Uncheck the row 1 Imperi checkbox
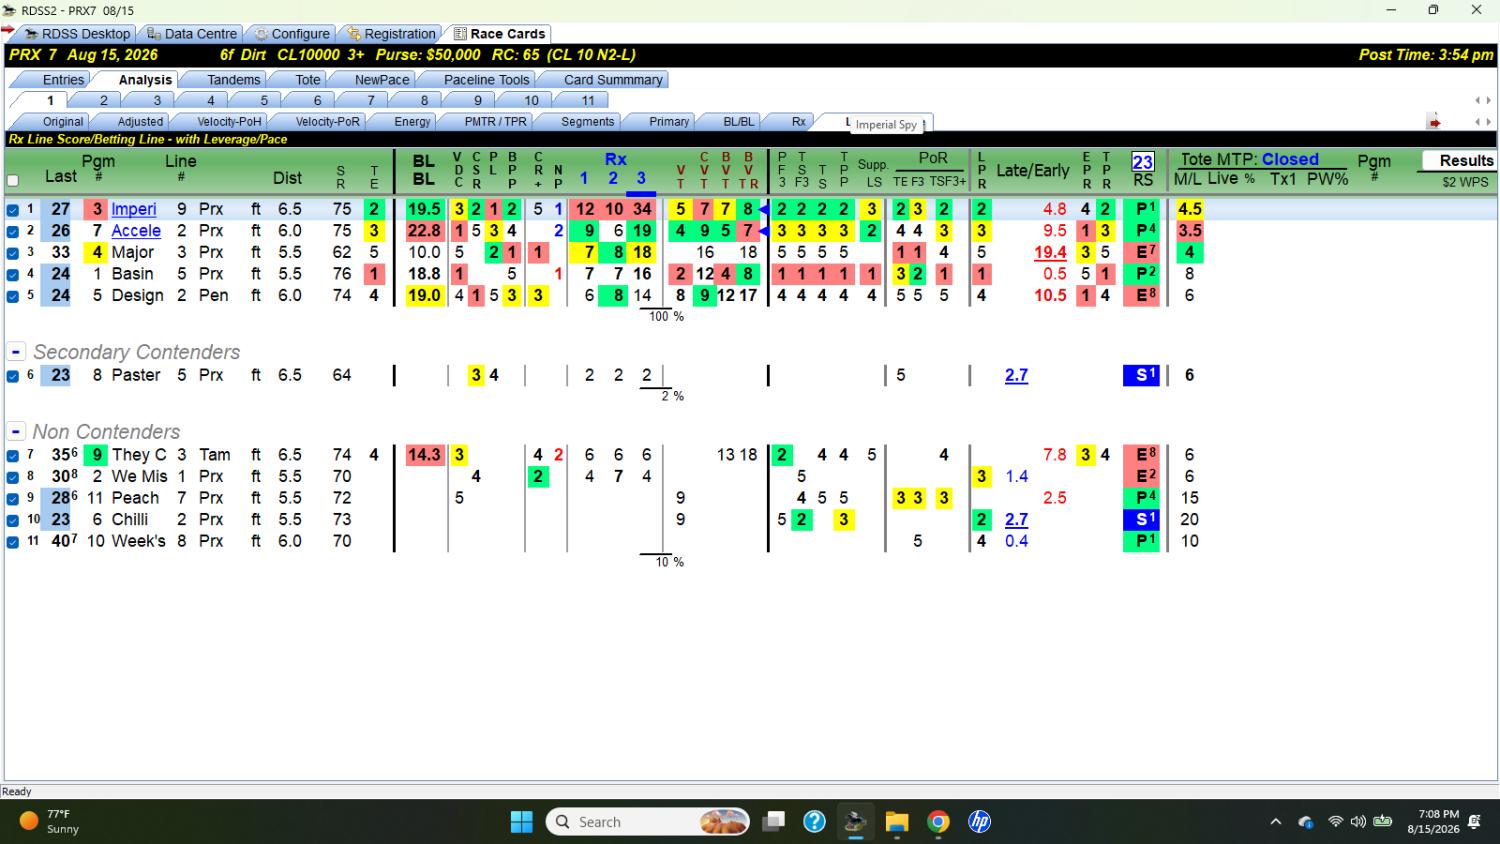This screenshot has height=844, width=1500. [13, 210]
